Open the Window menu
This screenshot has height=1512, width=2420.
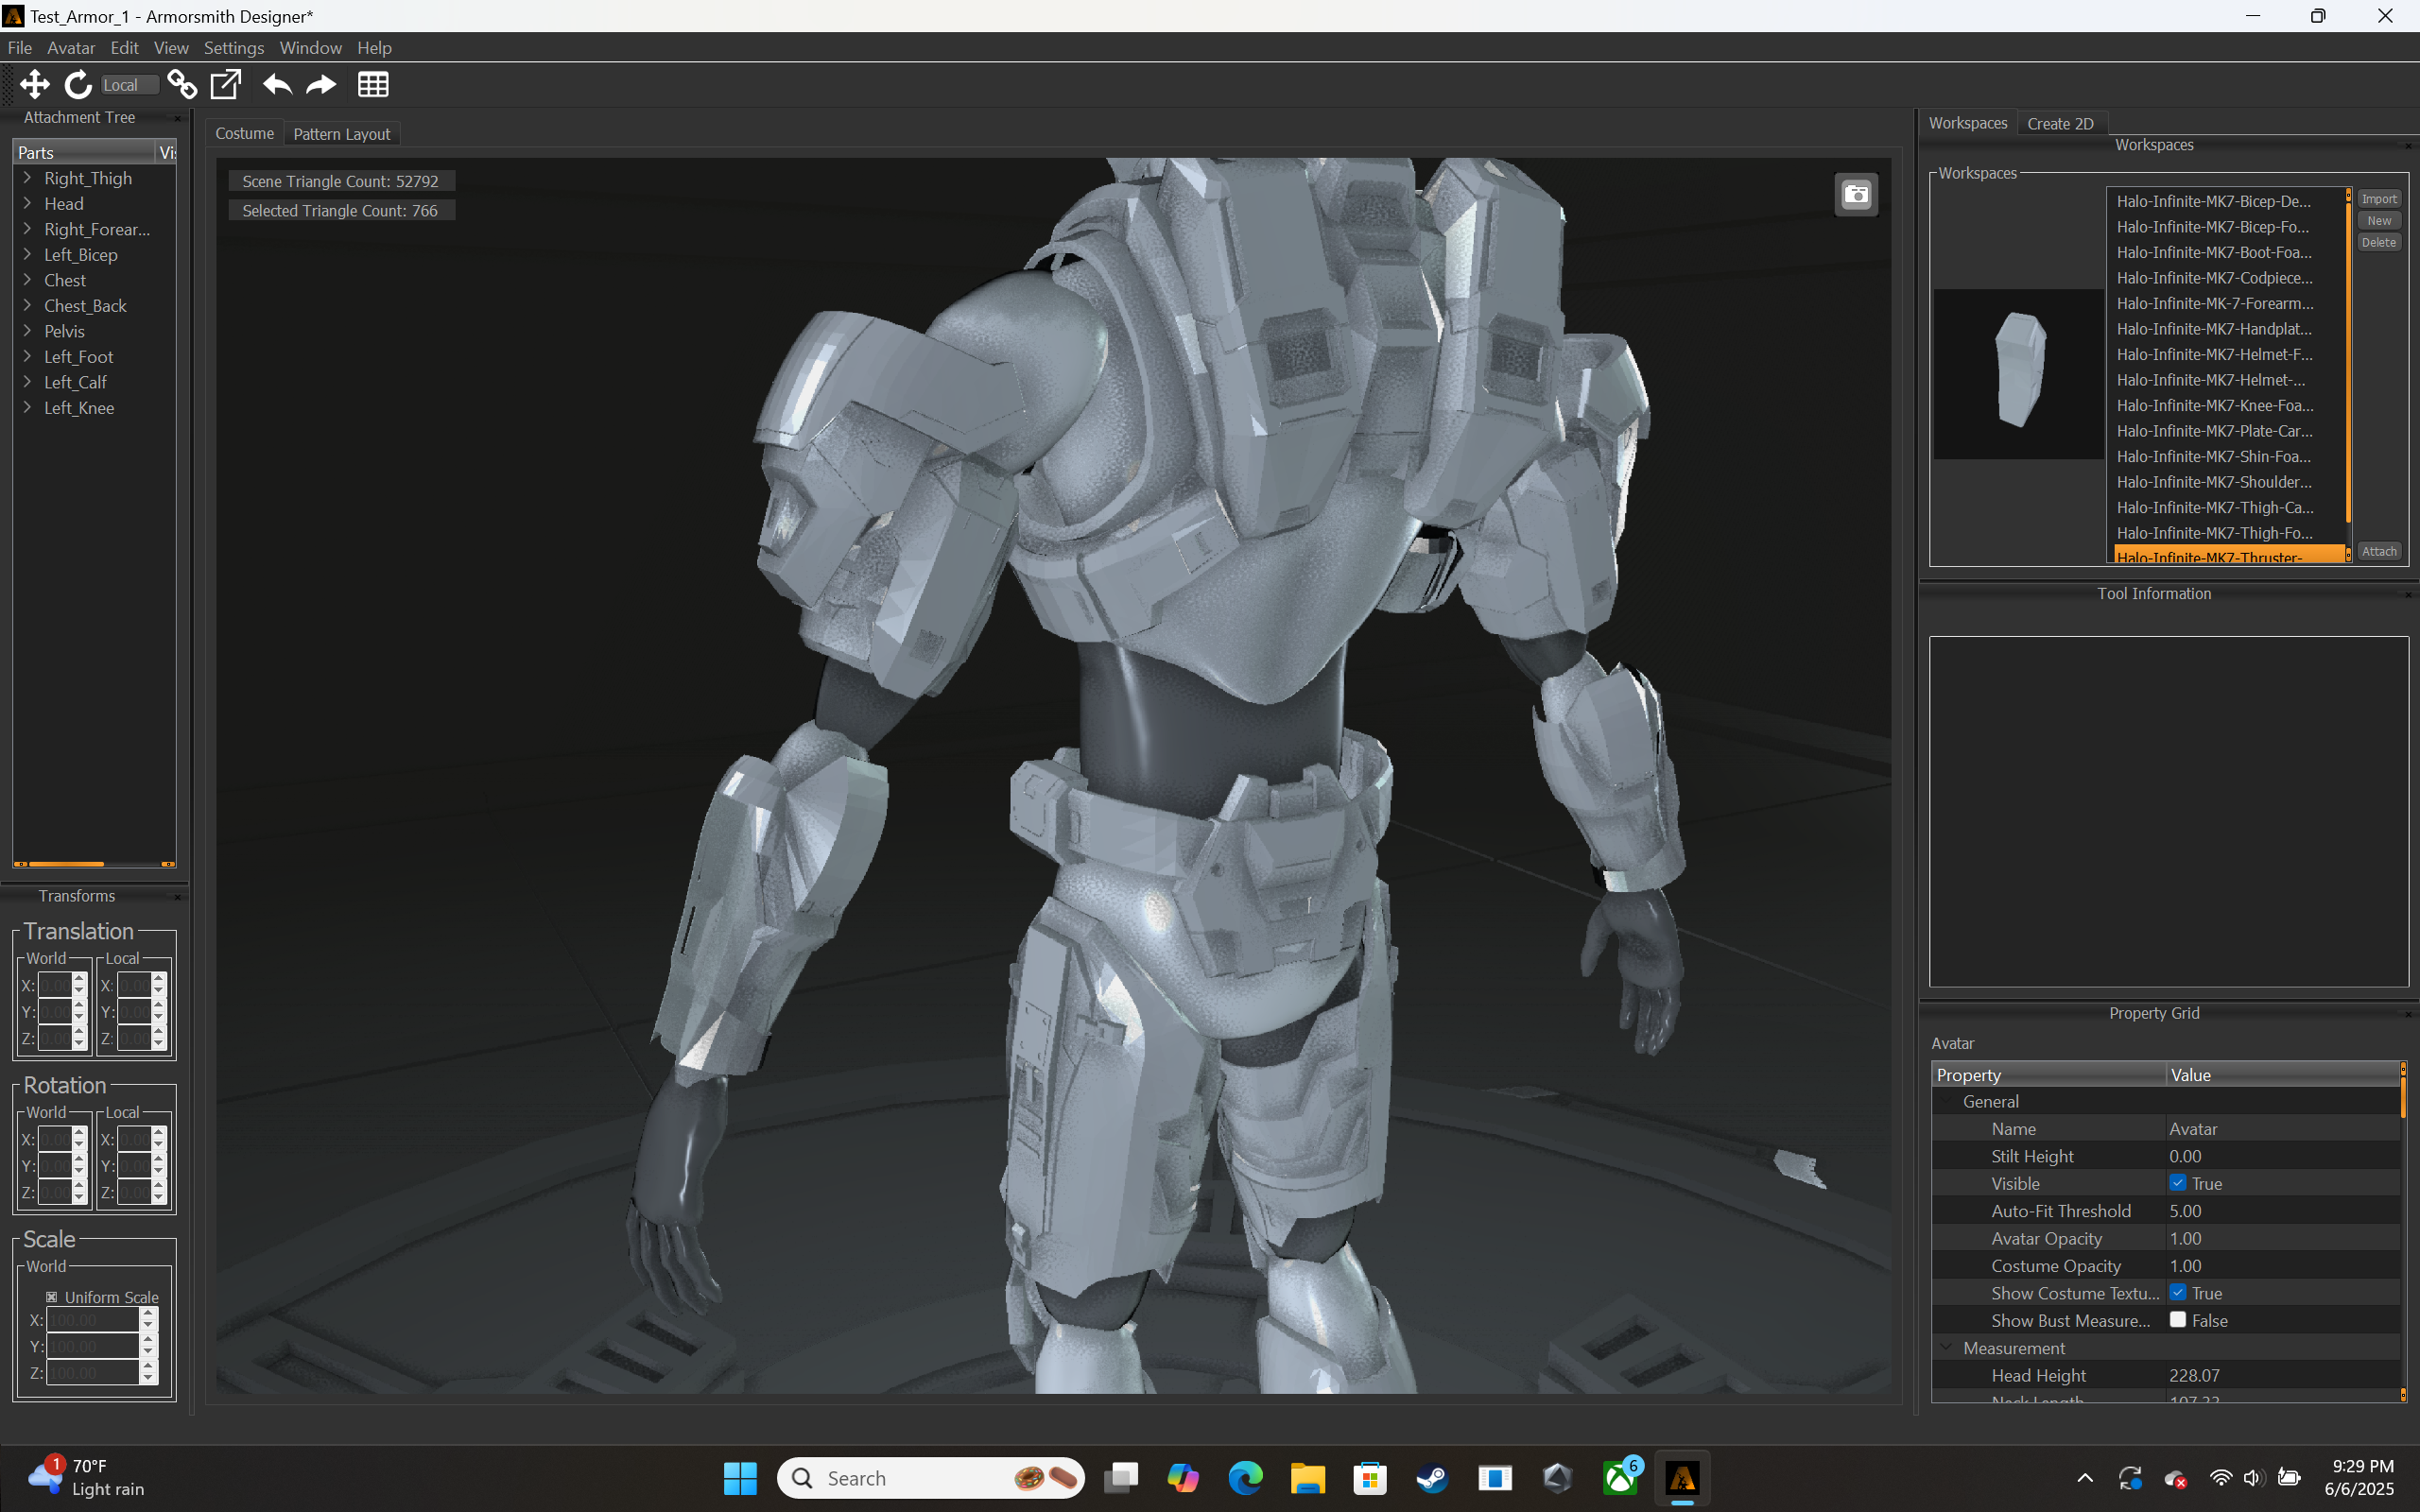310,48
